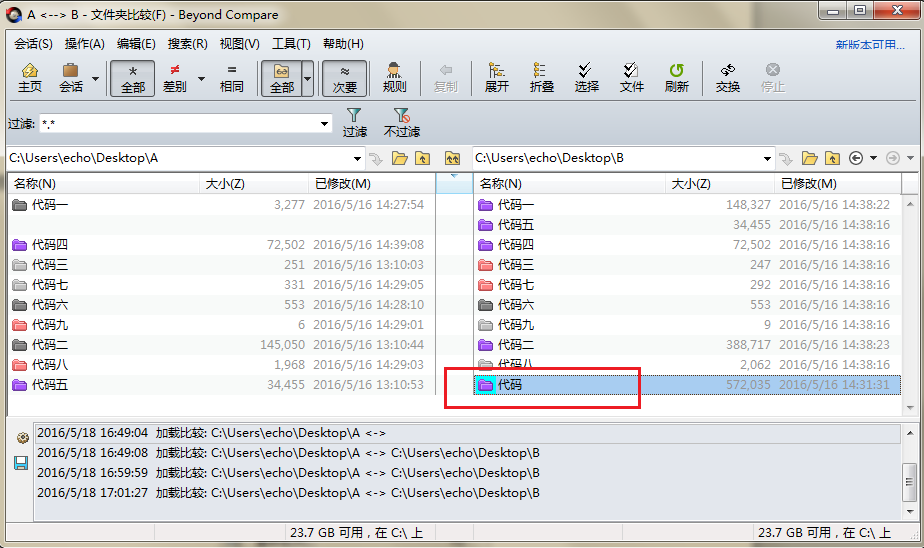Click the set-both-sides base folder icon

click(x=452, y=159)
